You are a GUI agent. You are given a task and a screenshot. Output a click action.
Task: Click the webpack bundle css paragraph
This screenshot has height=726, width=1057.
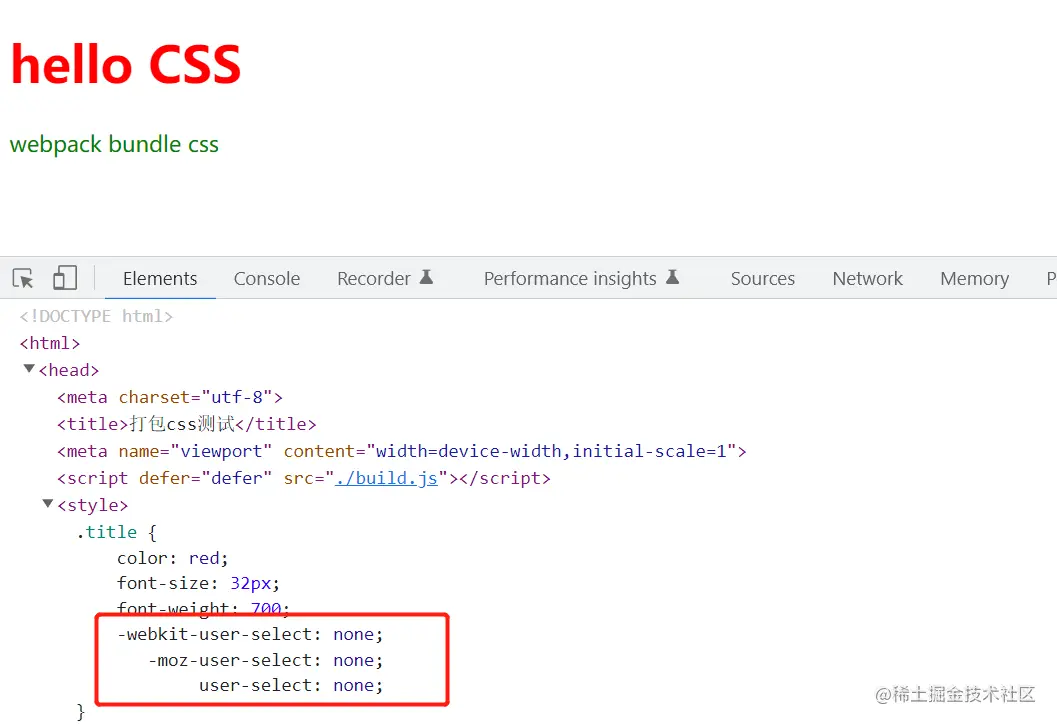(x=115, y=144)
